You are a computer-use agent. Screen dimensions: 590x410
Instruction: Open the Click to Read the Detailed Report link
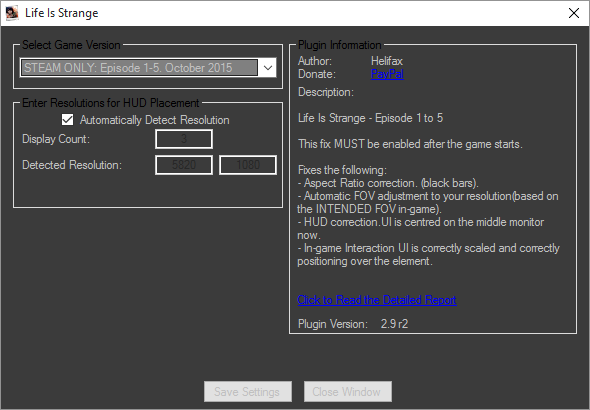coord(377,300)
